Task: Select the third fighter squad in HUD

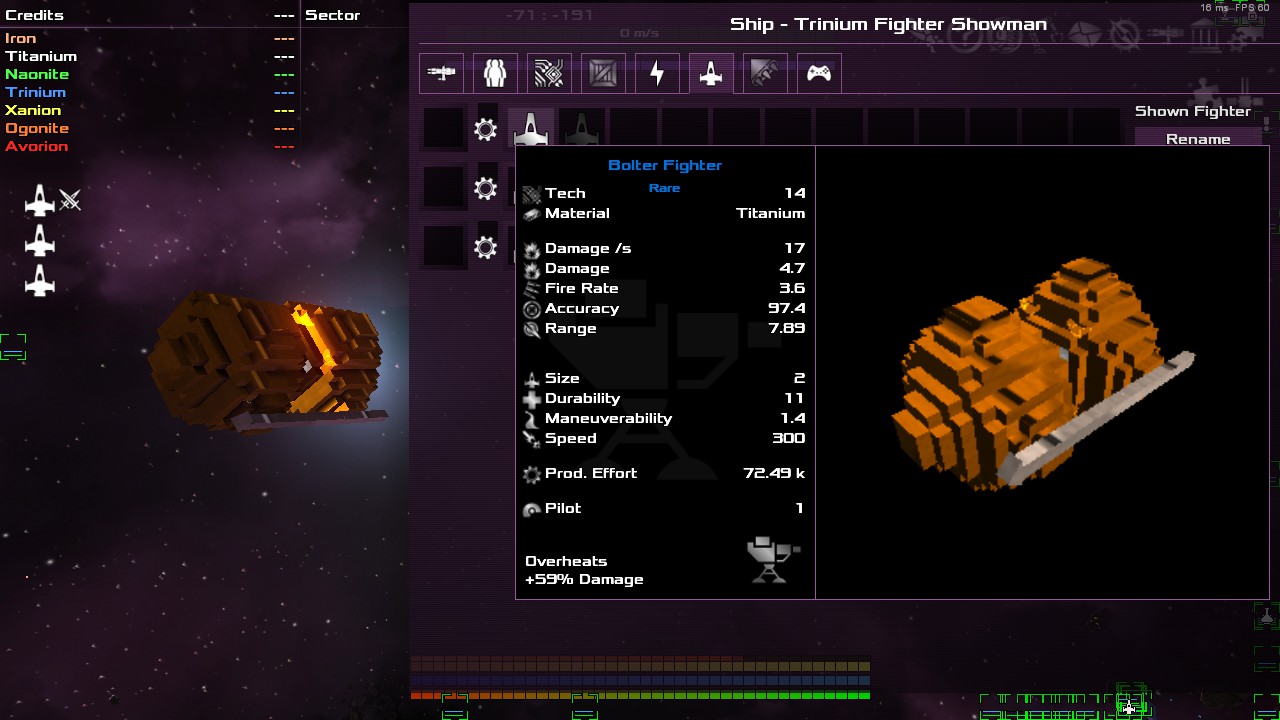Action: pyautogui.click(x=40, y=283)
